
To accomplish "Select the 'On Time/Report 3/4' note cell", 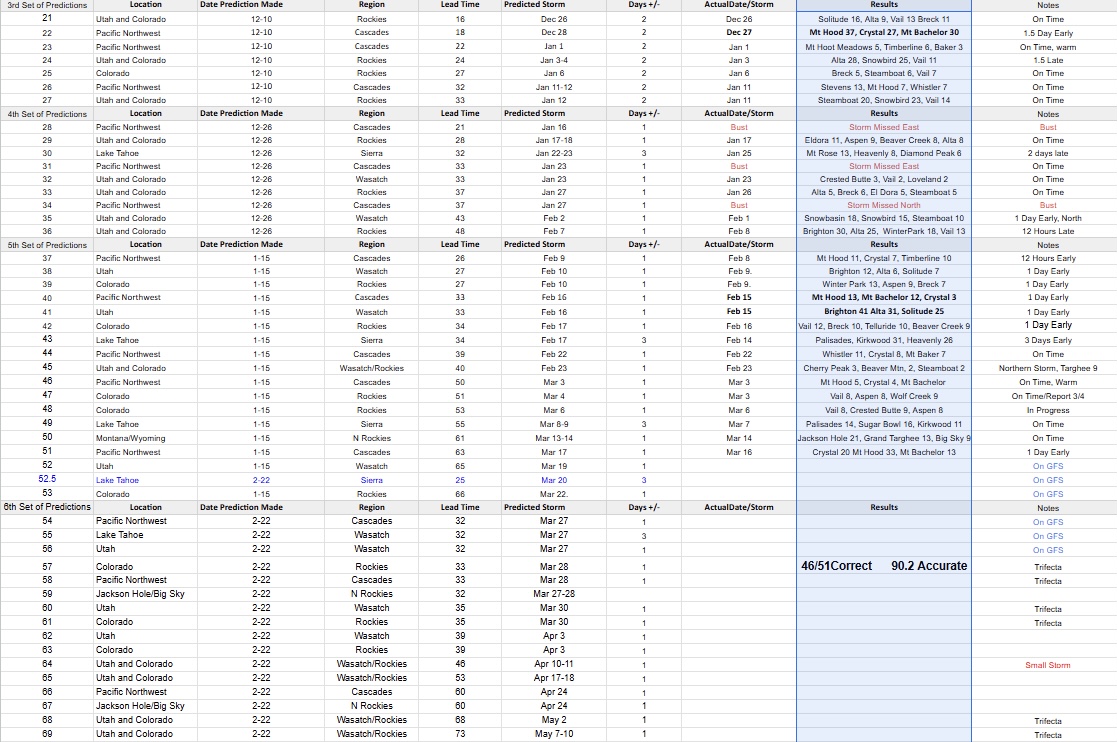I will pyautogui.click(x=1047, y=396).
